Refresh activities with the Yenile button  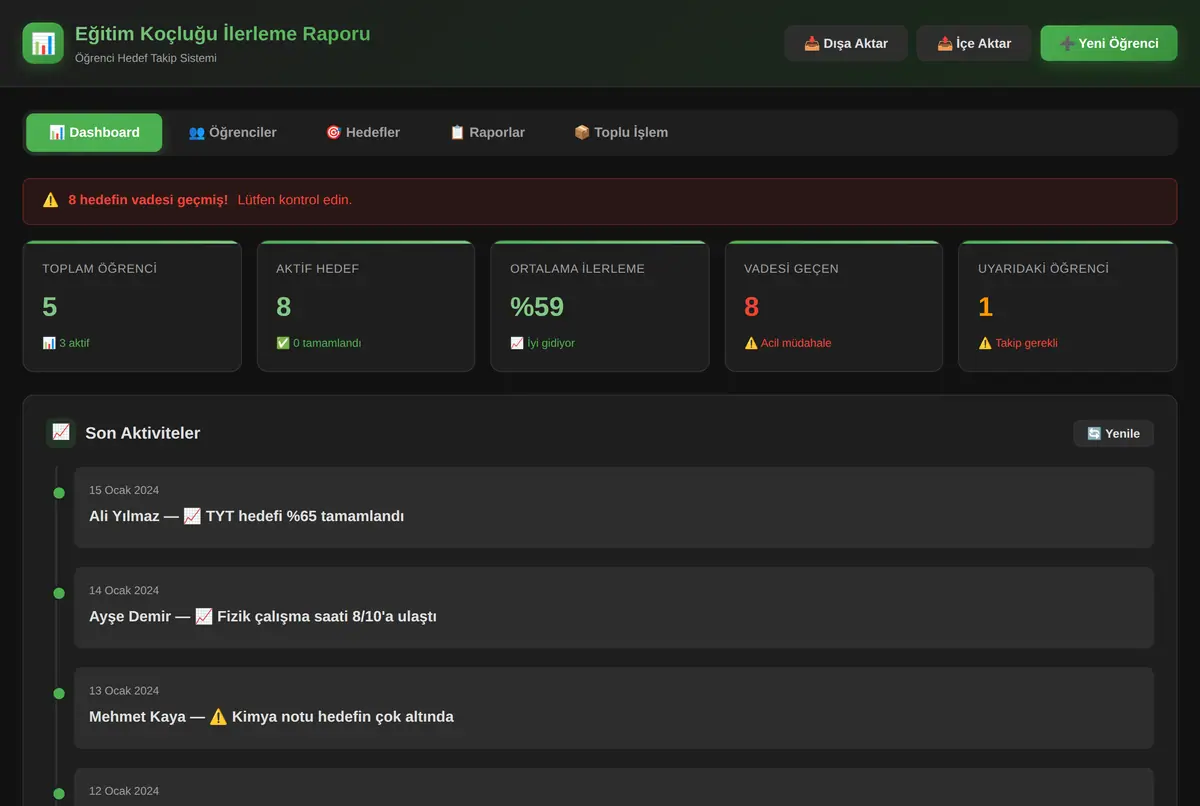[x=1114, y=433]
